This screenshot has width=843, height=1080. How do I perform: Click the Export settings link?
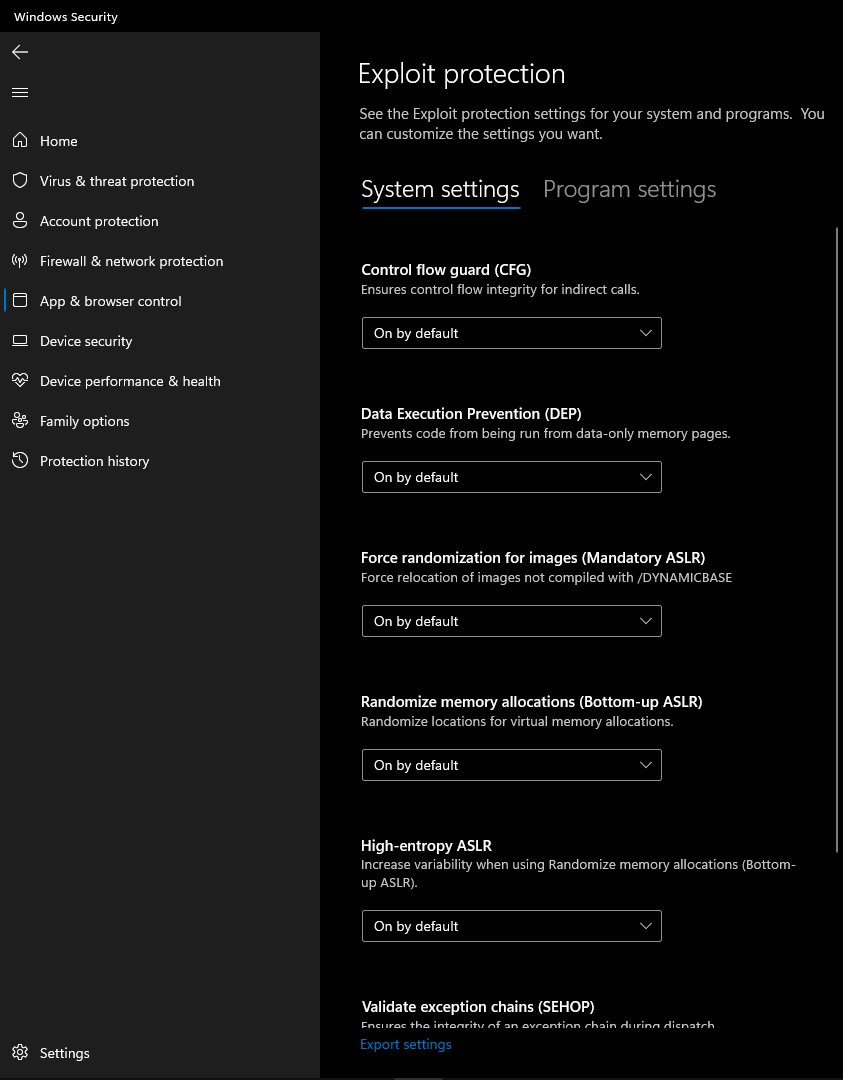point(406,1045)
